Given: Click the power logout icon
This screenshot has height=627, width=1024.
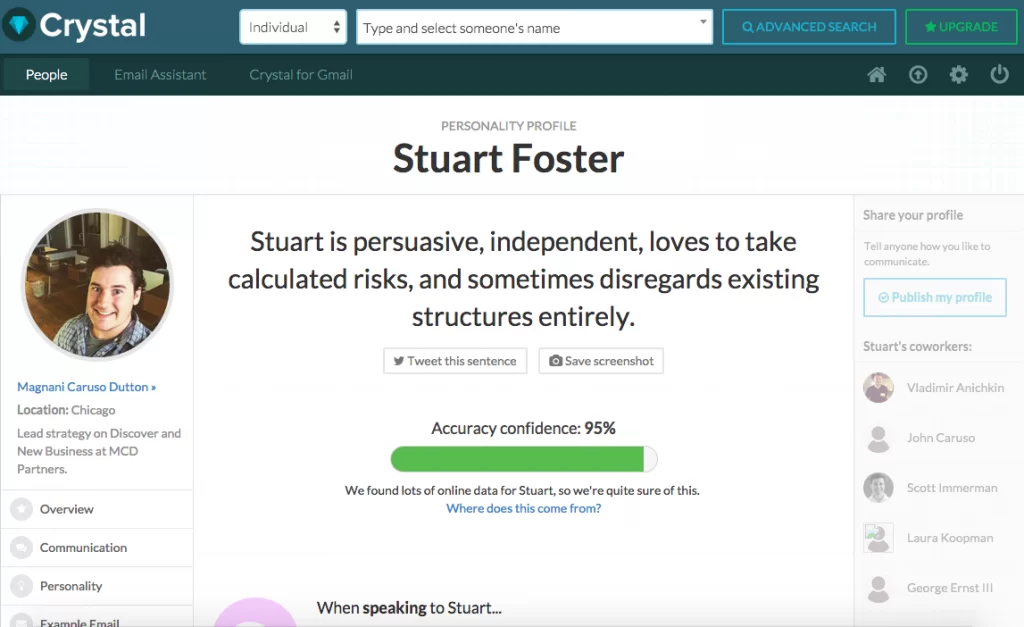Looking at the screenshot, I should tap(999, 75).
